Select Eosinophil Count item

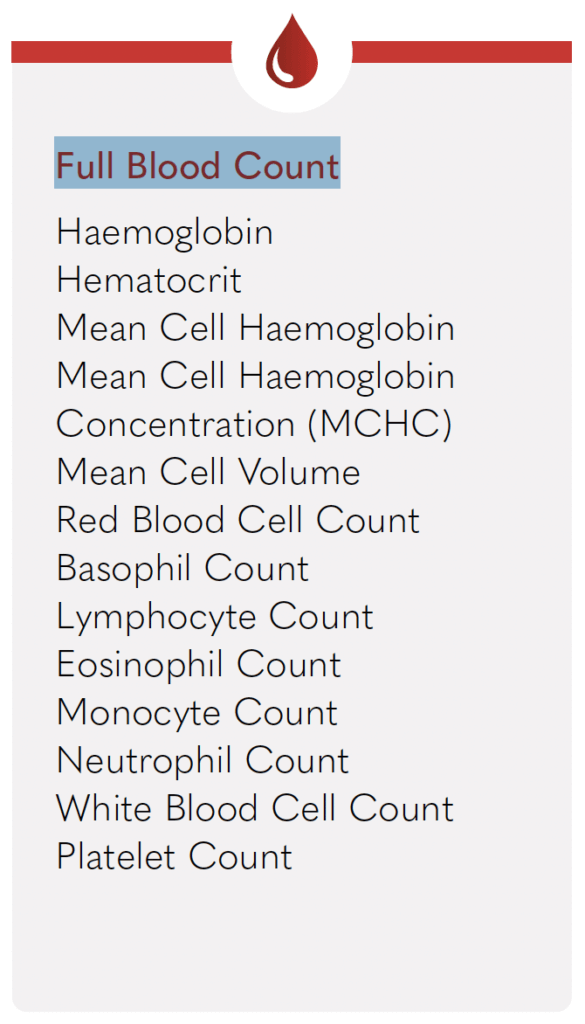[199, 664]
